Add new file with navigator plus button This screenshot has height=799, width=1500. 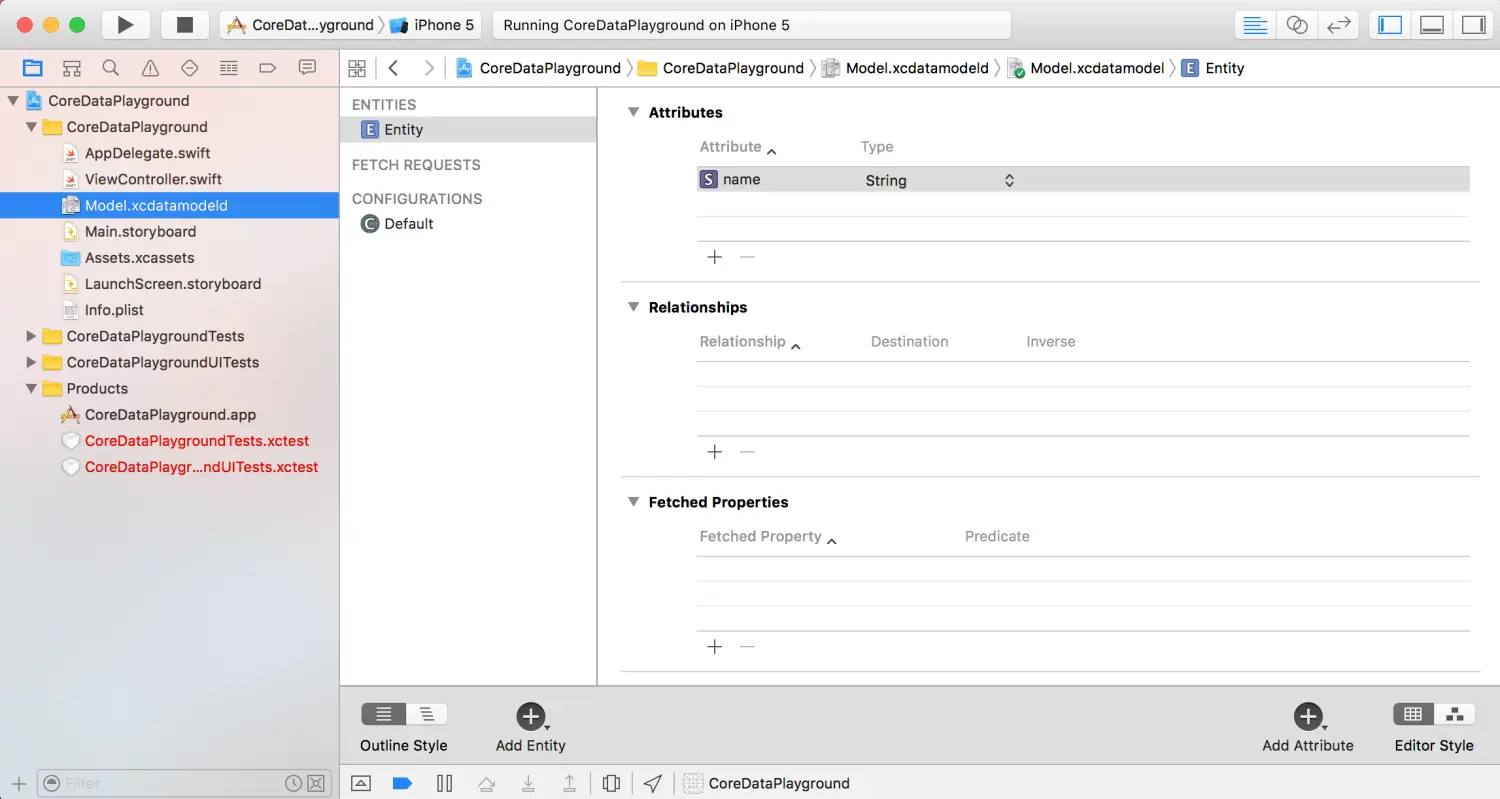tap(18, 783)
